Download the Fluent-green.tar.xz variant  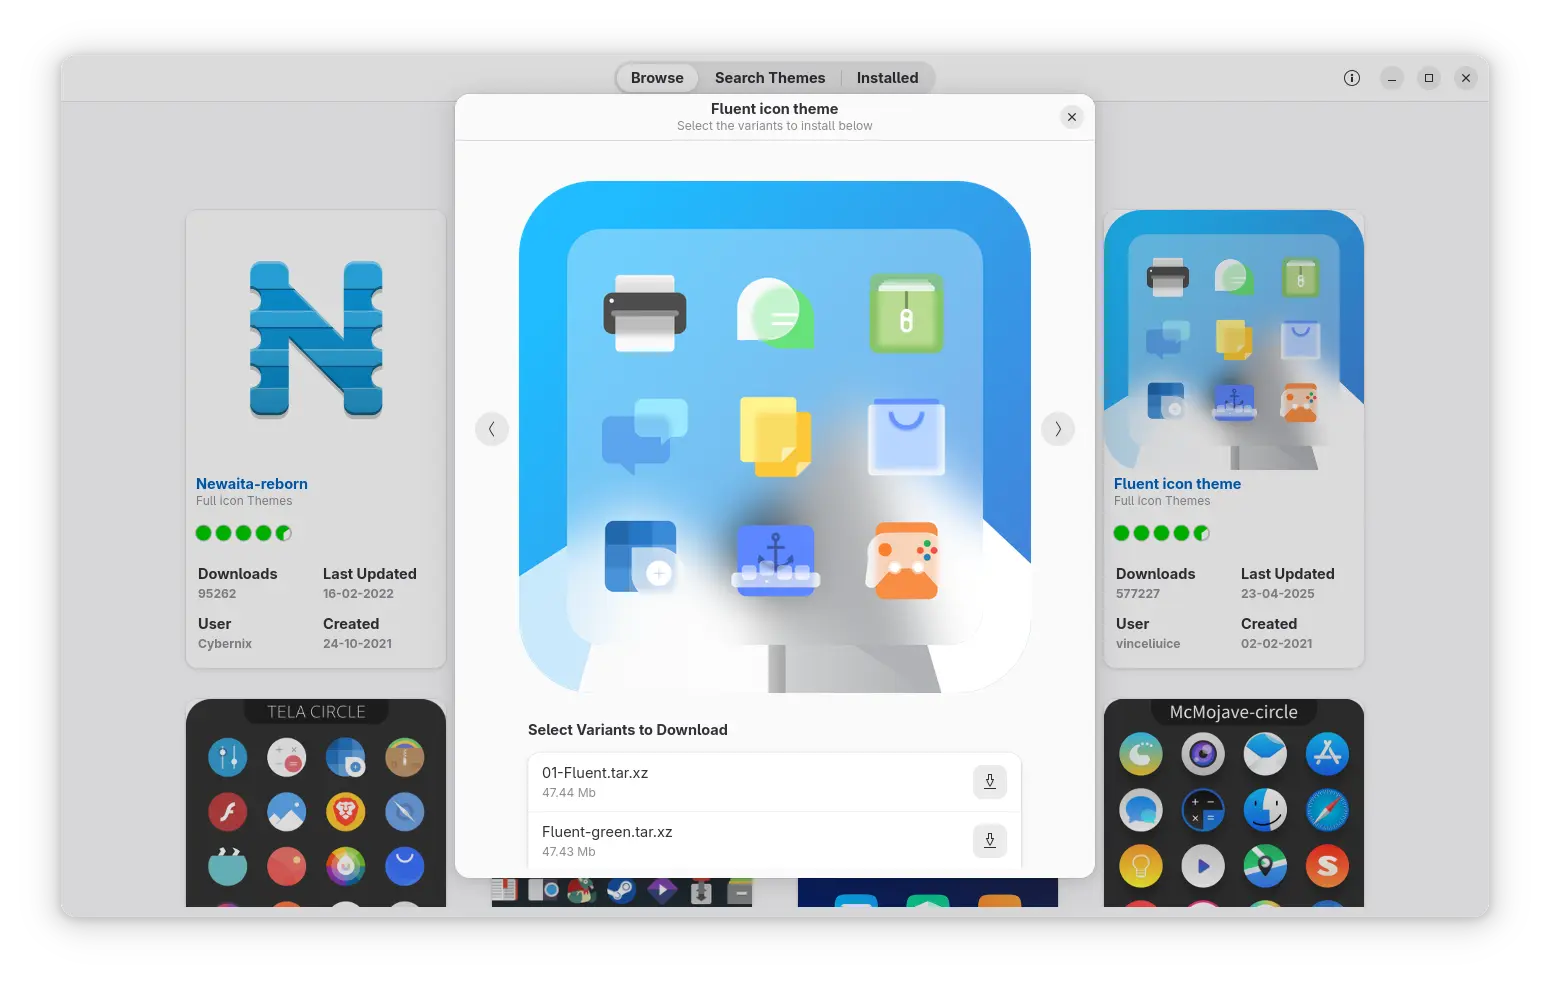[x=989, y=840]
